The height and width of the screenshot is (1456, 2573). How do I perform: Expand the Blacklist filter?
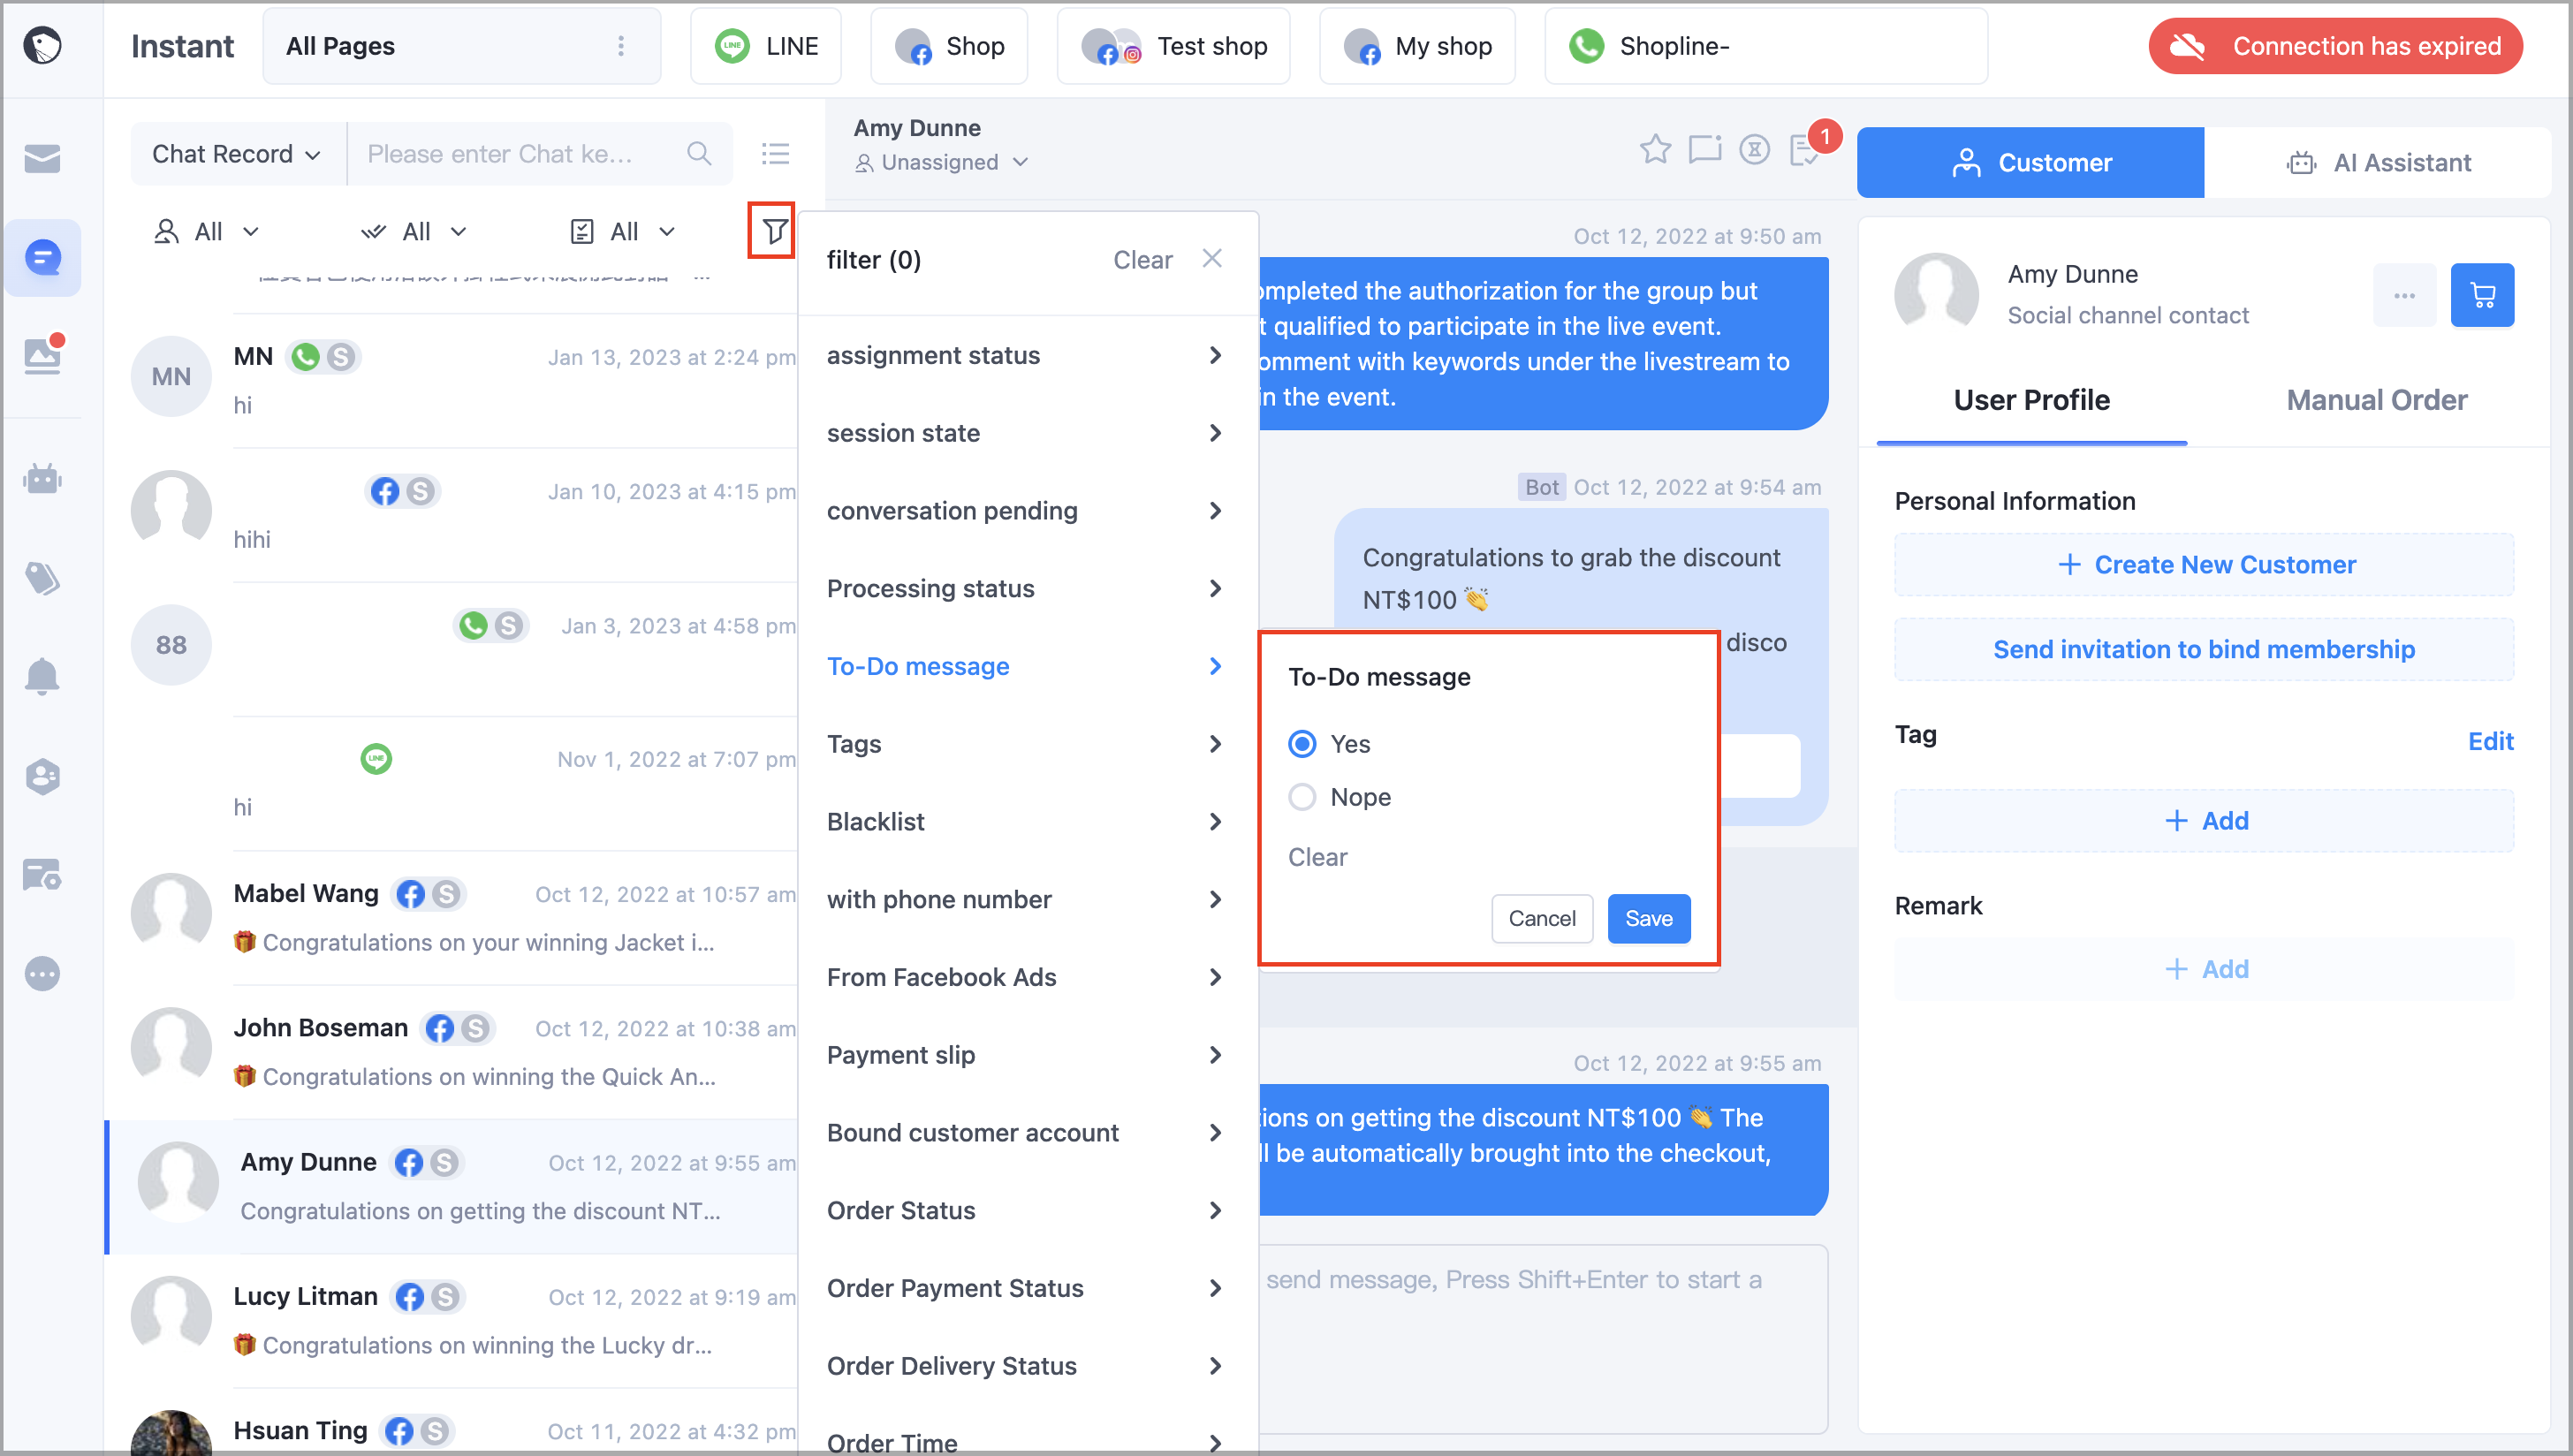(x=1026, y=821)
